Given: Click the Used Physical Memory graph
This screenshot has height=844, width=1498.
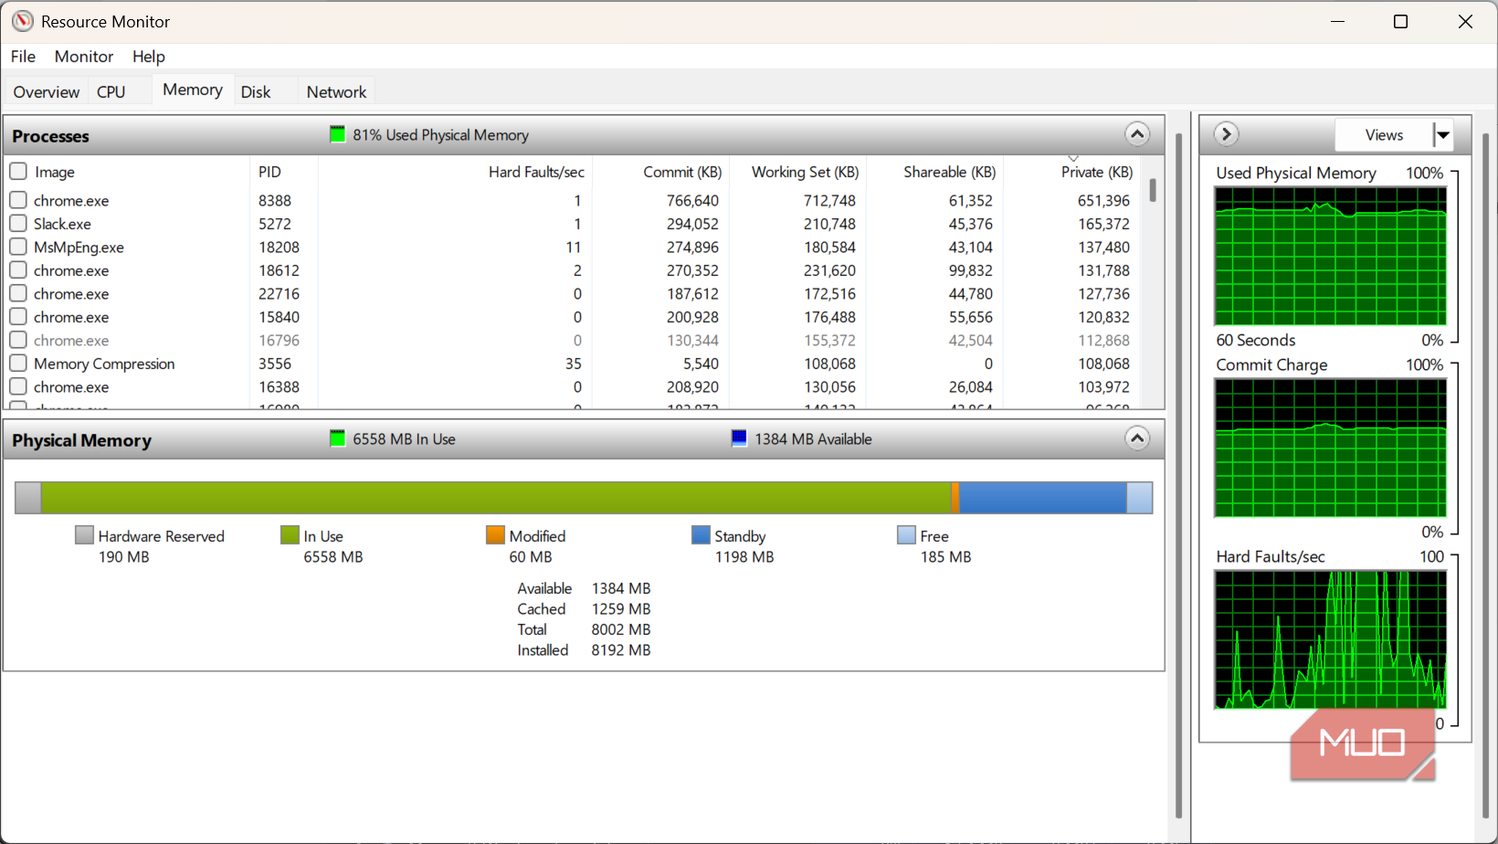Looking at the screenshot, I should (1330, 256).
